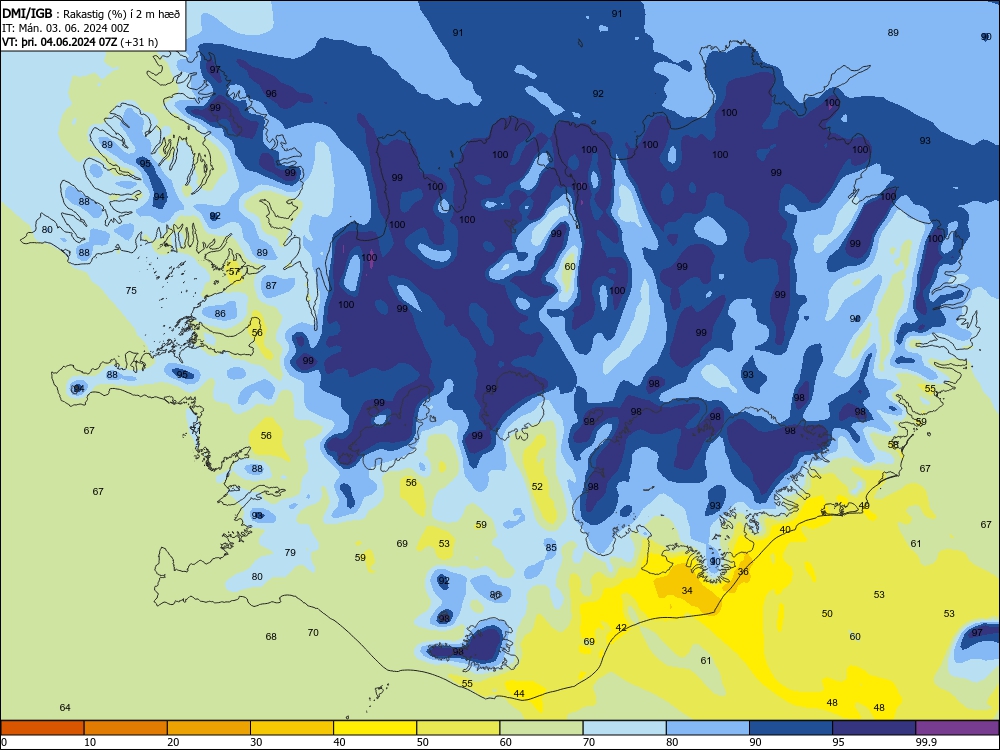Click the humidity value '79' on the map
The width and height of the screenshot is (1000, 750).
click(290, 552)
